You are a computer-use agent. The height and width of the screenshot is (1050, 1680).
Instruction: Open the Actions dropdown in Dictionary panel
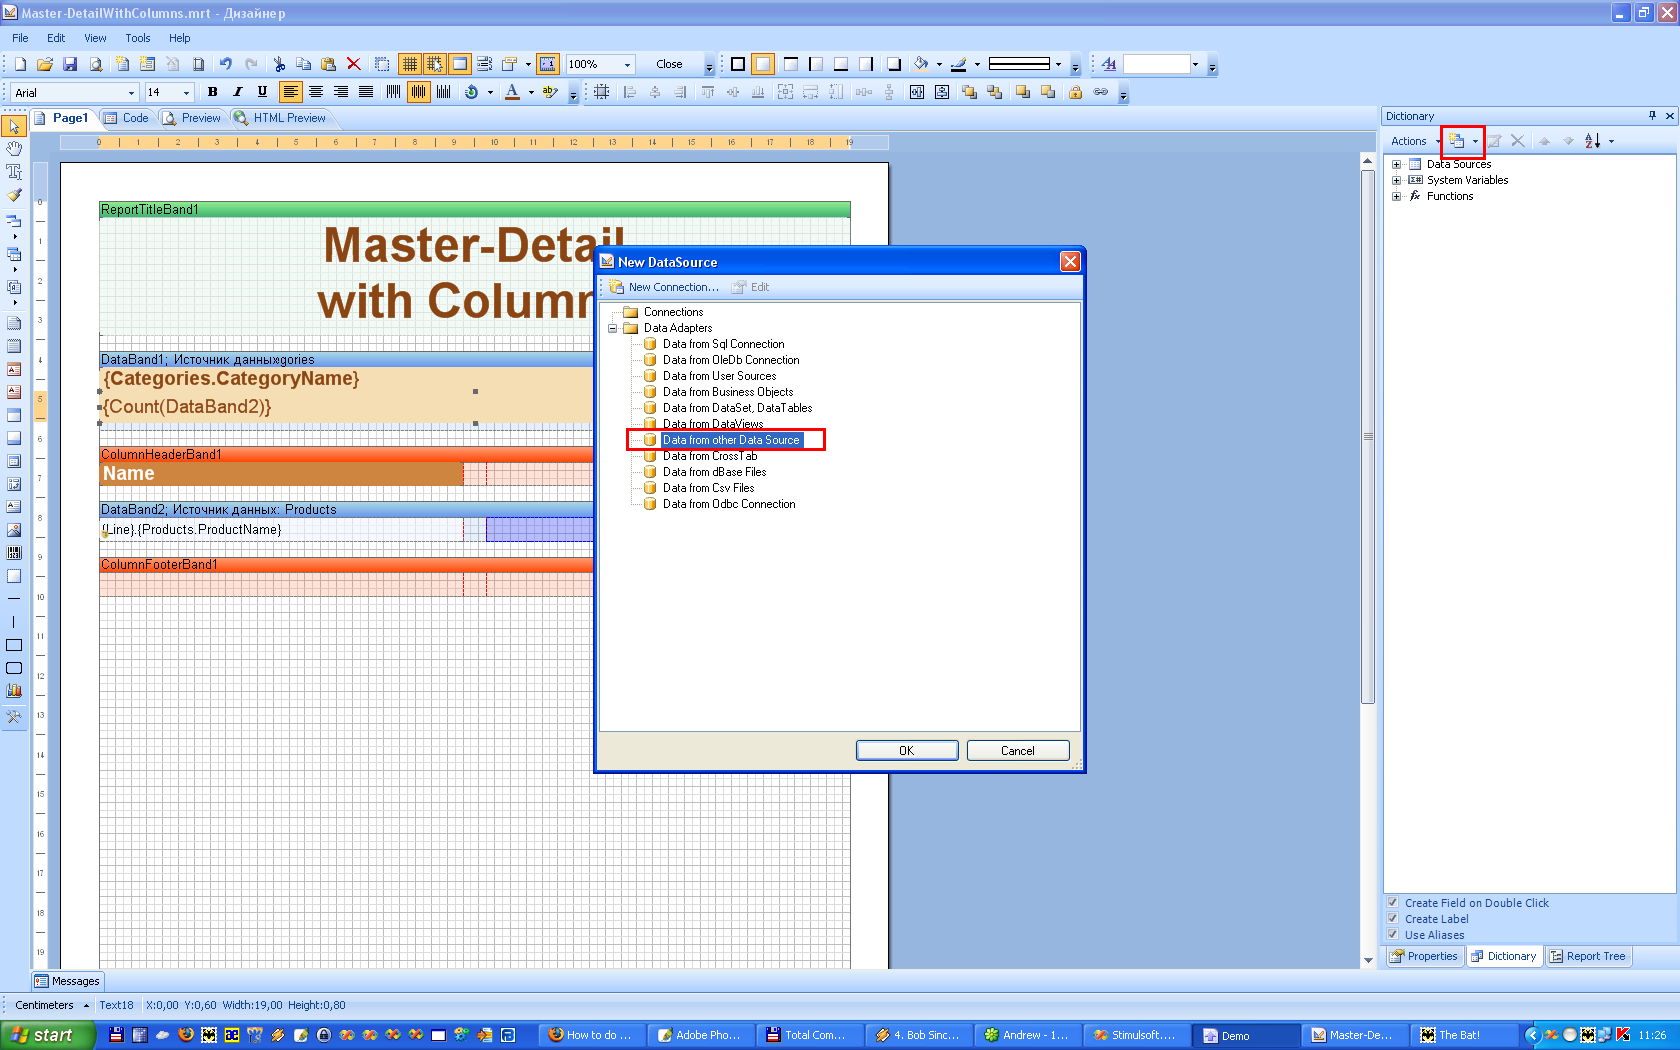[x=1414, y=141]
